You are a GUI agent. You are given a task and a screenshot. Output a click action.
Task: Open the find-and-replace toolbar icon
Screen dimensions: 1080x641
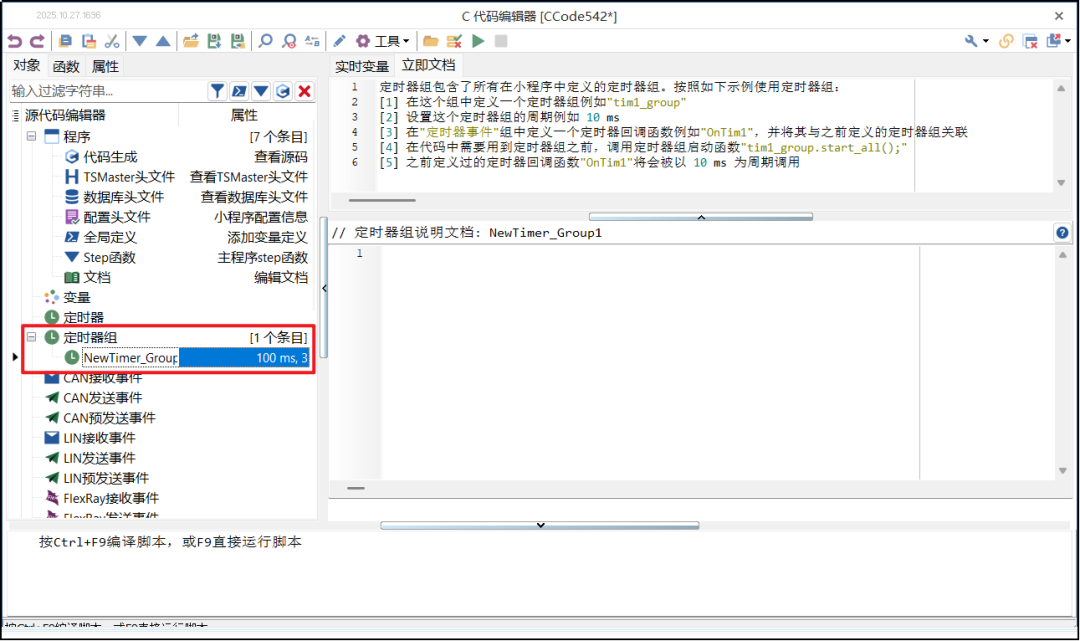[x=312, y=41]
